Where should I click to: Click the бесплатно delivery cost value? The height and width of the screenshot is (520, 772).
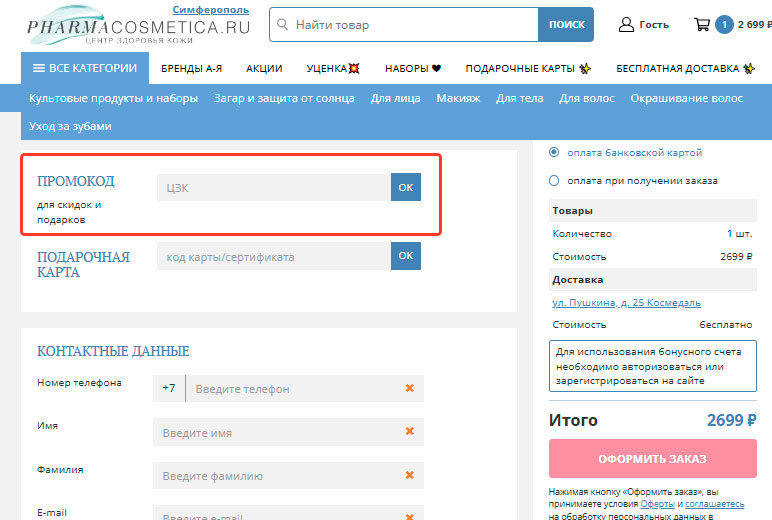coord(726,325)
